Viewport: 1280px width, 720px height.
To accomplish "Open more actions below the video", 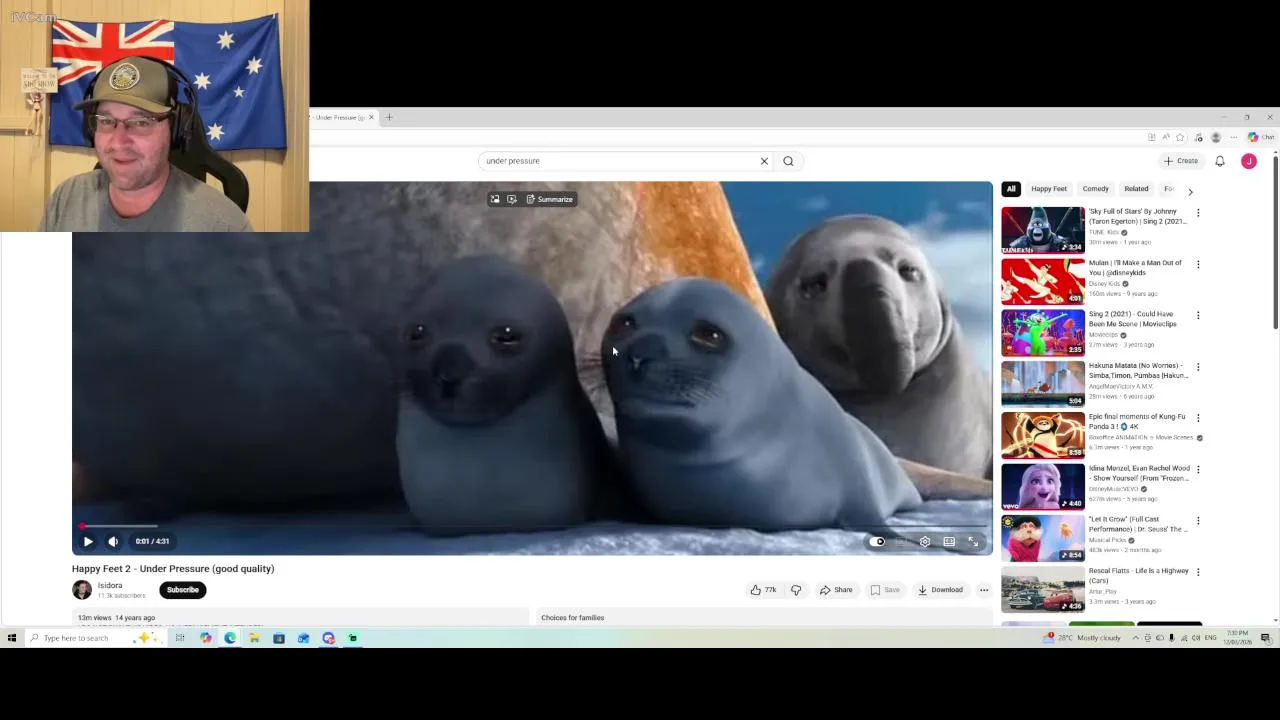I will pyautogui.click(x=984, y=590).
